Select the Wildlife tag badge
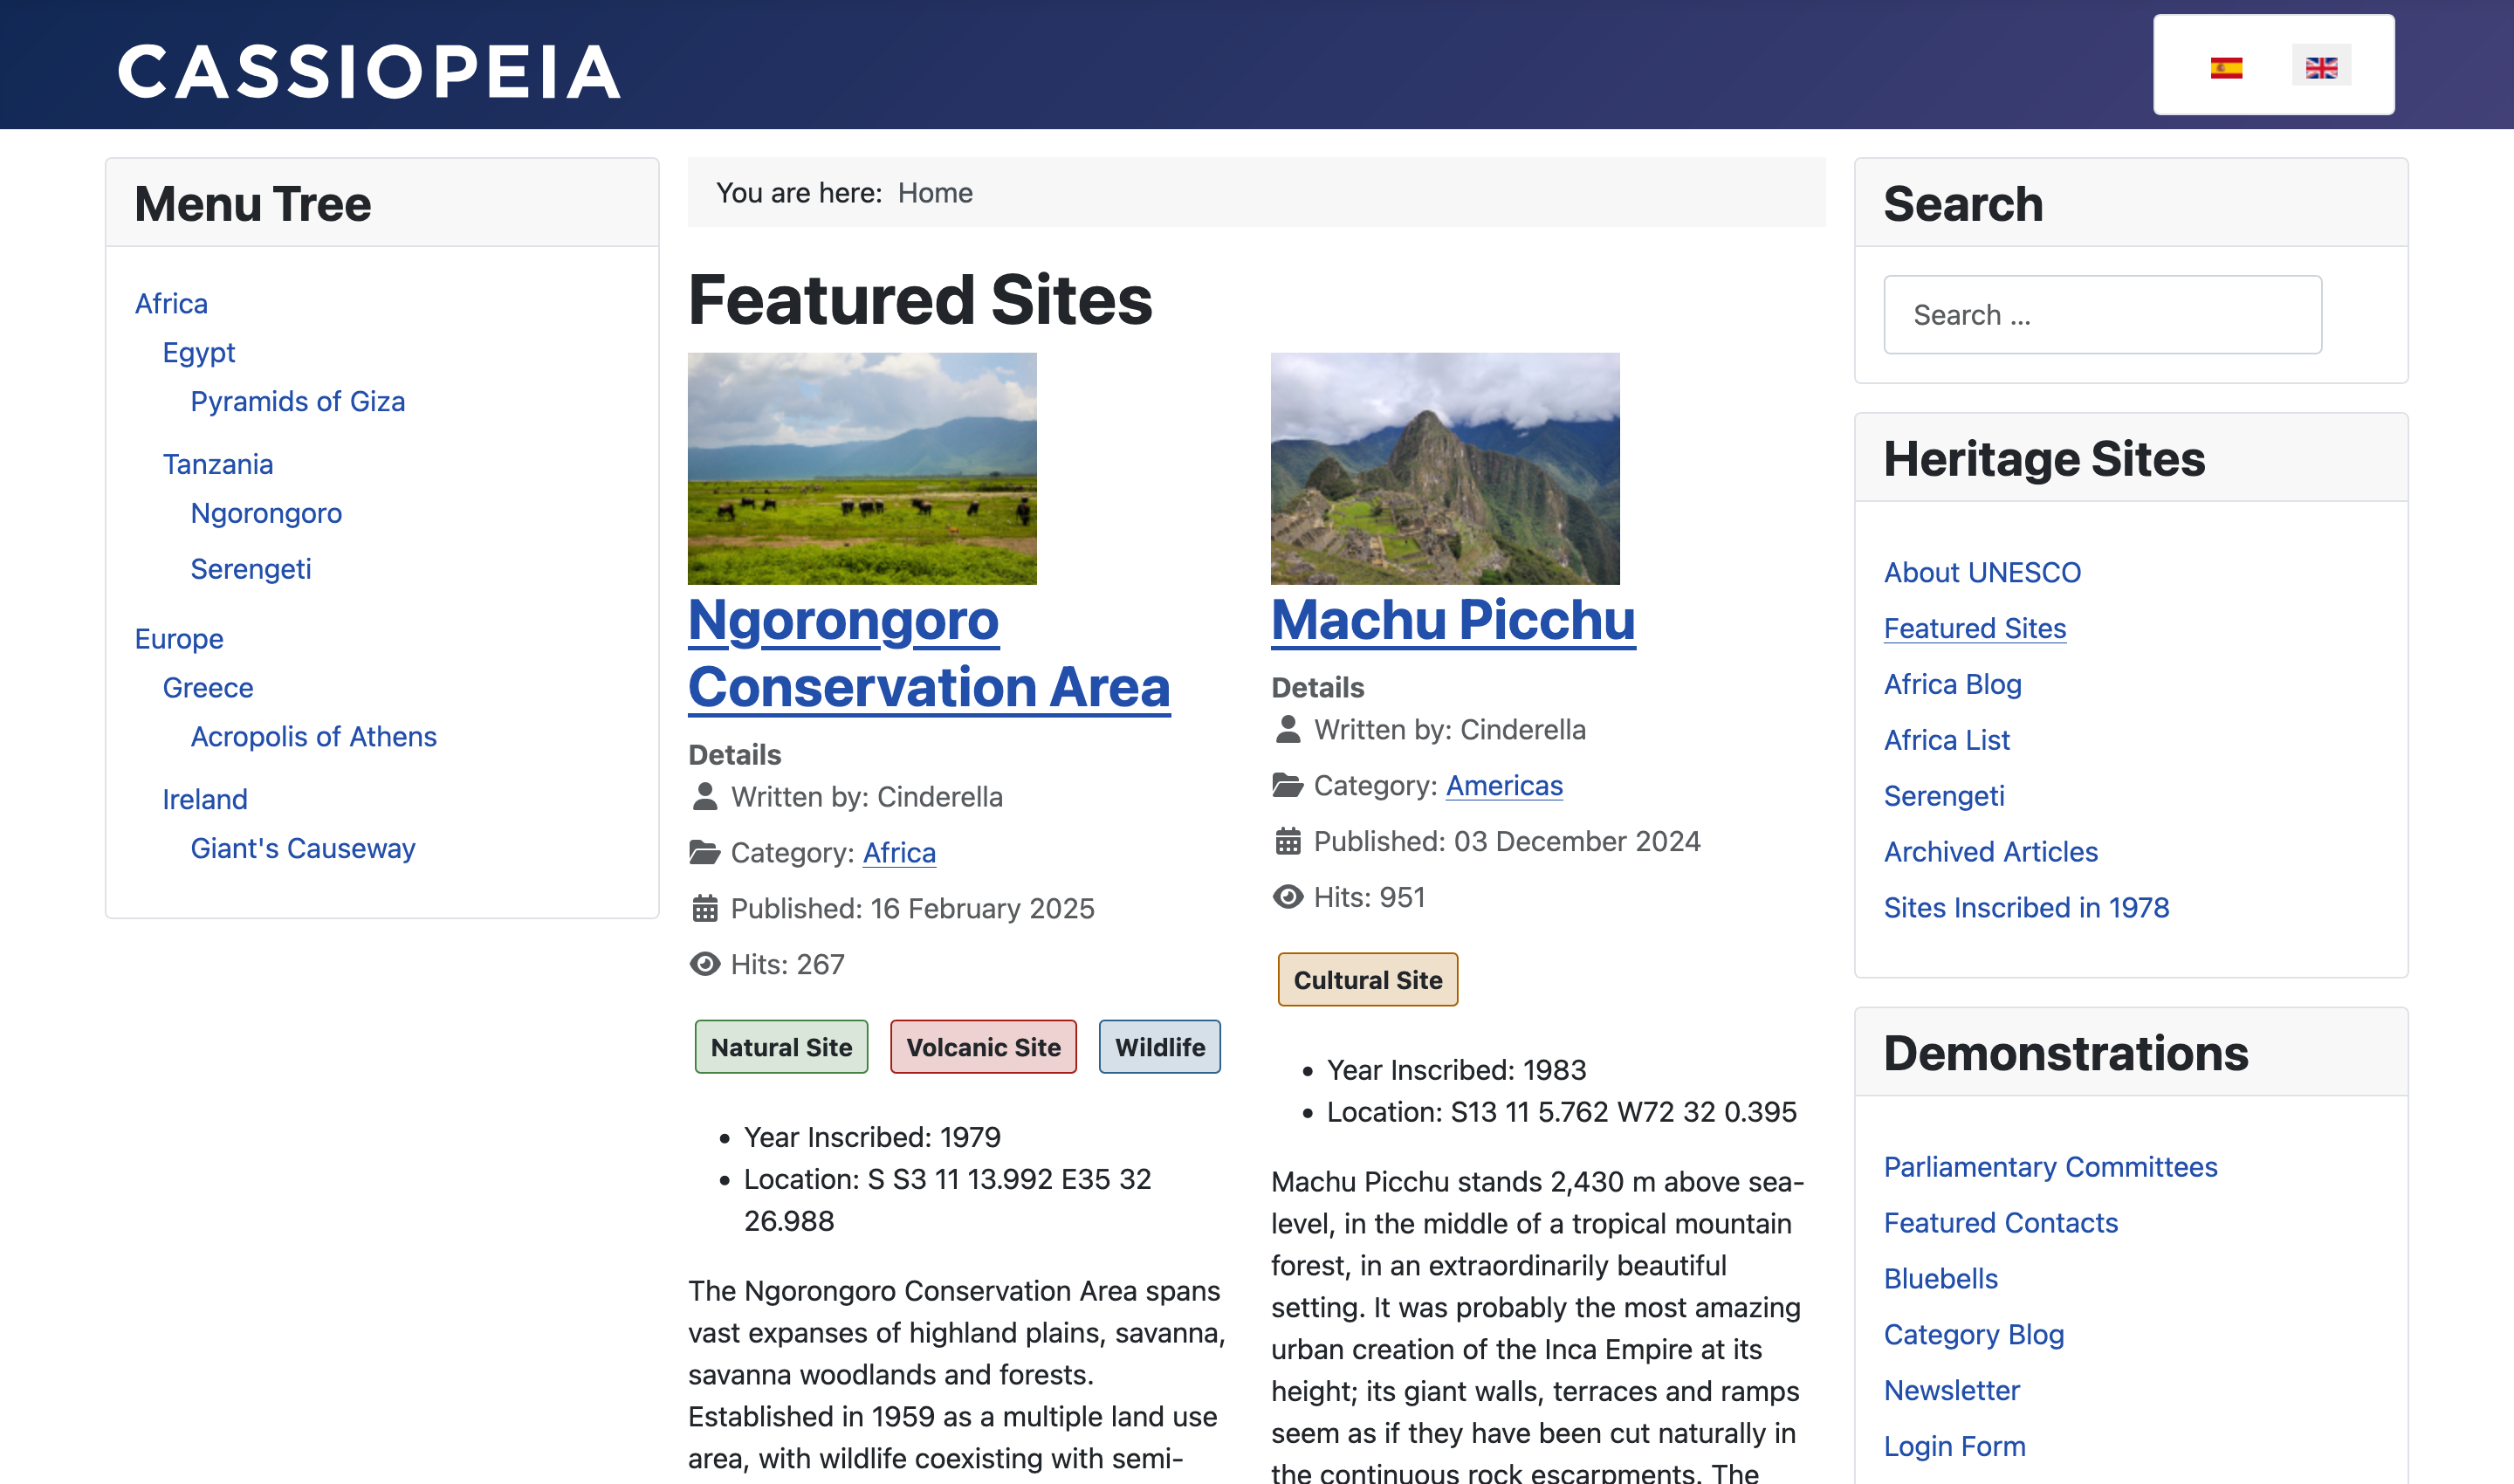Image resolution: width=2514 pixels, height=1484 pixels. pyautogui.click(x=1159, y=1046)
